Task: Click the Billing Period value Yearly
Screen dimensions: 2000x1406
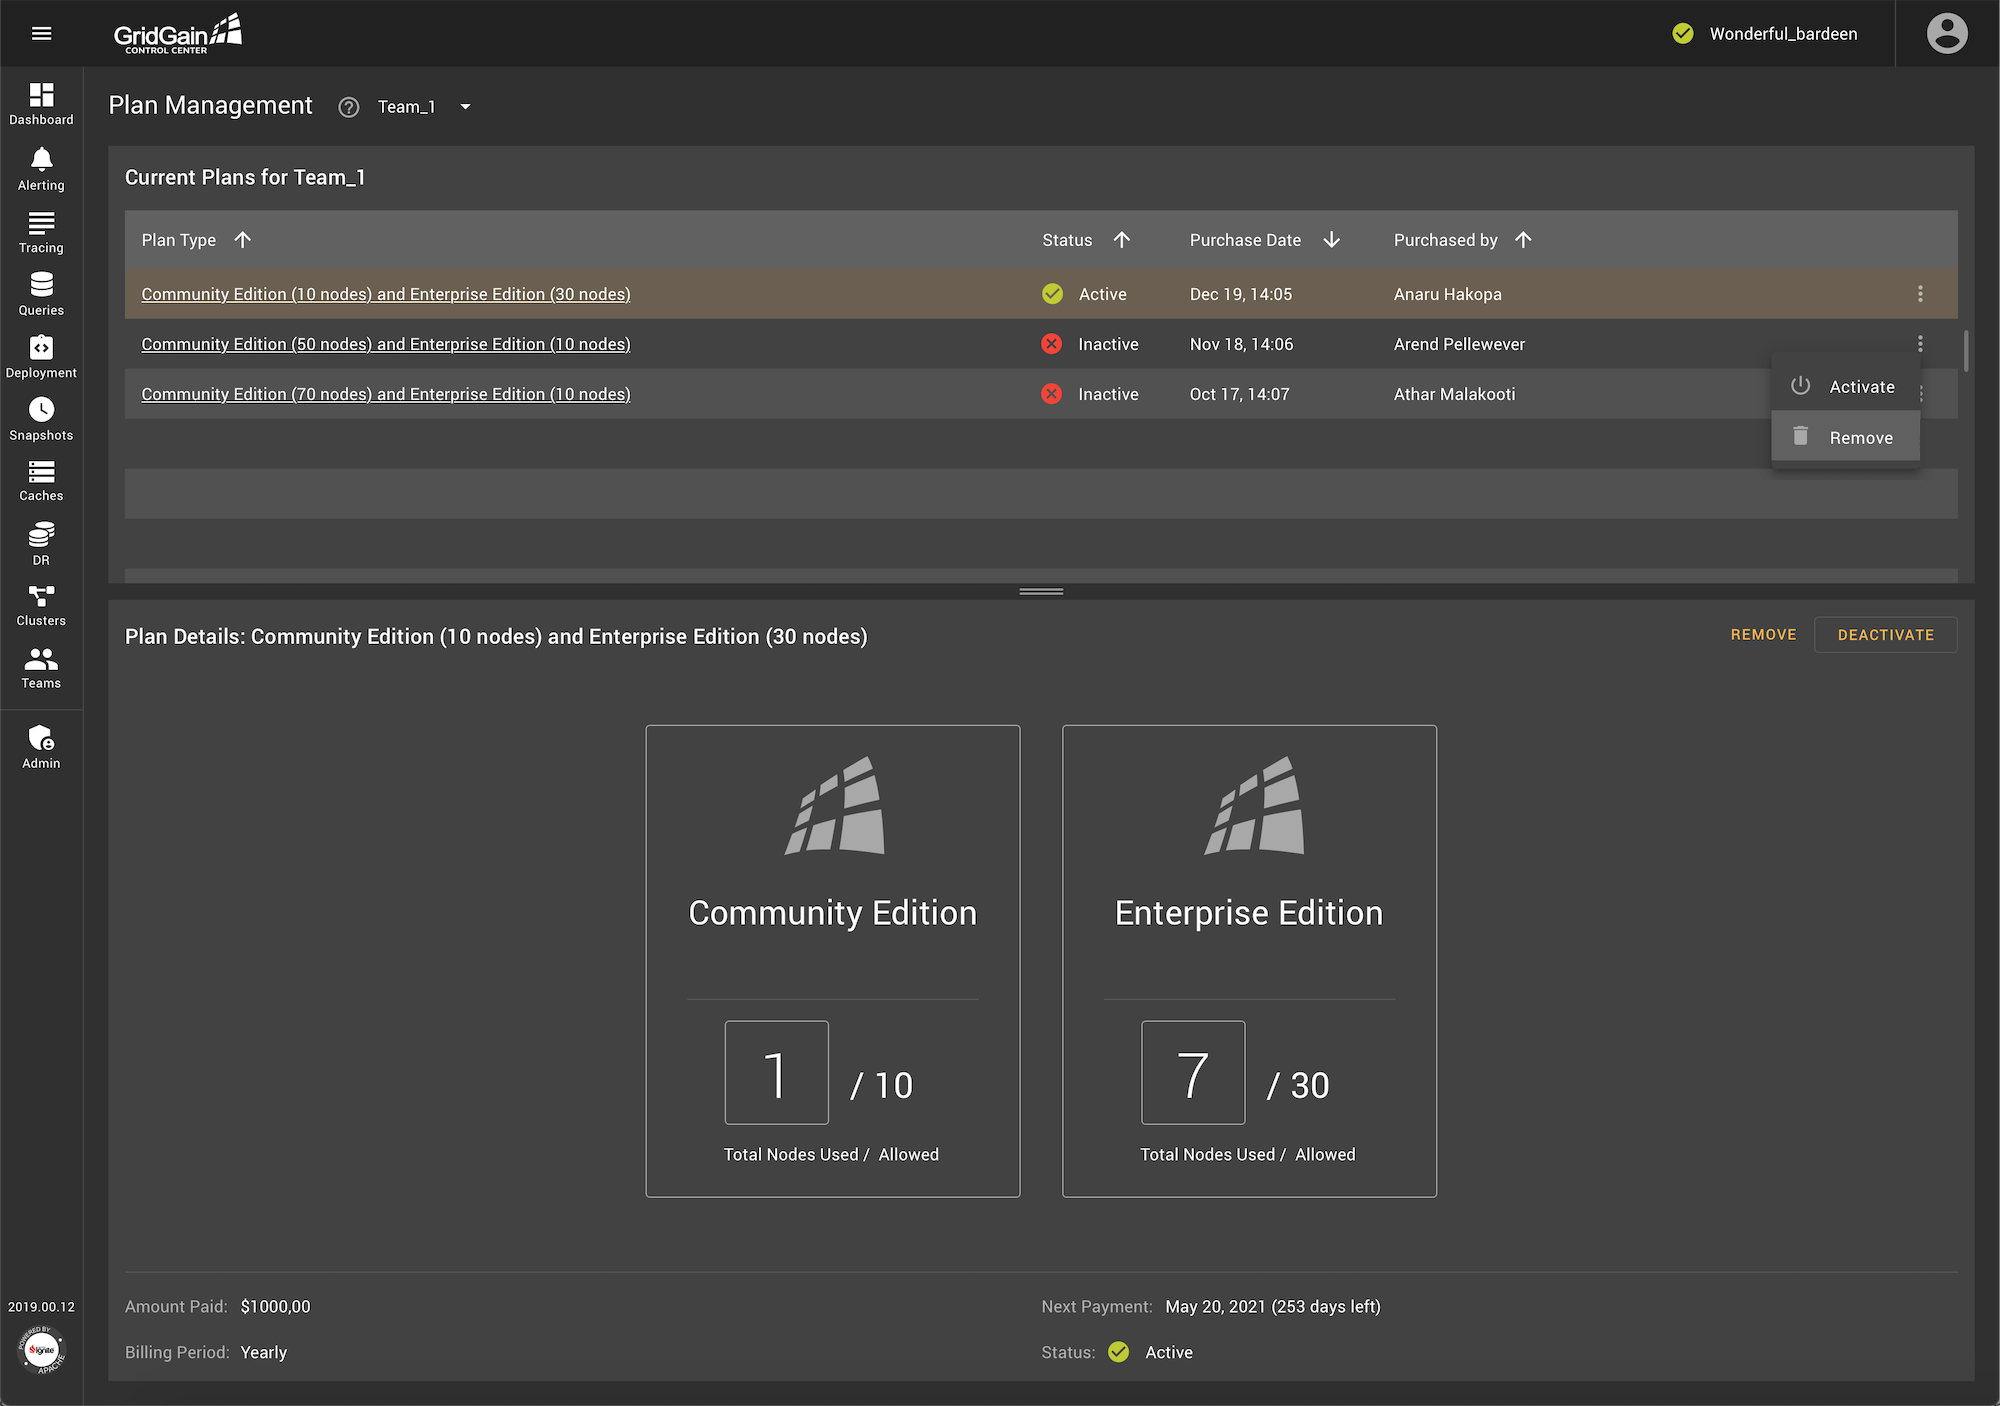Action: (x=263, y=1352)
